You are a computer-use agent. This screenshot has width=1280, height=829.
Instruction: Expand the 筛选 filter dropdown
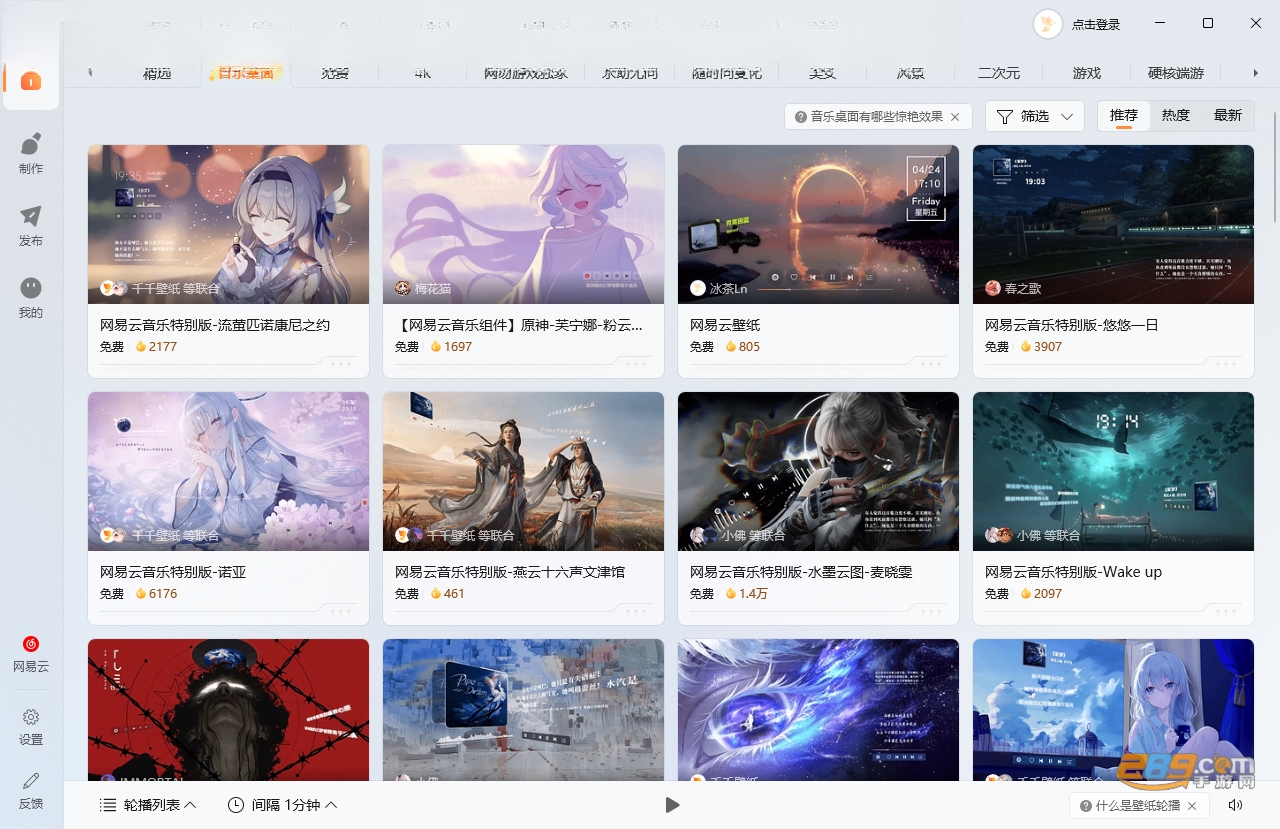pos(1035,117)
